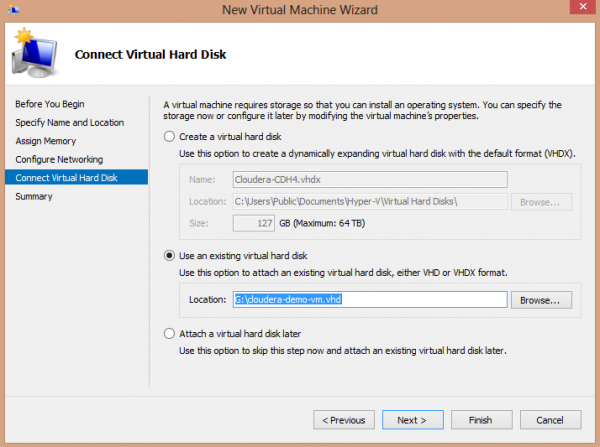Click the New Virtual Machine Wizard title text

coord(300,10)
